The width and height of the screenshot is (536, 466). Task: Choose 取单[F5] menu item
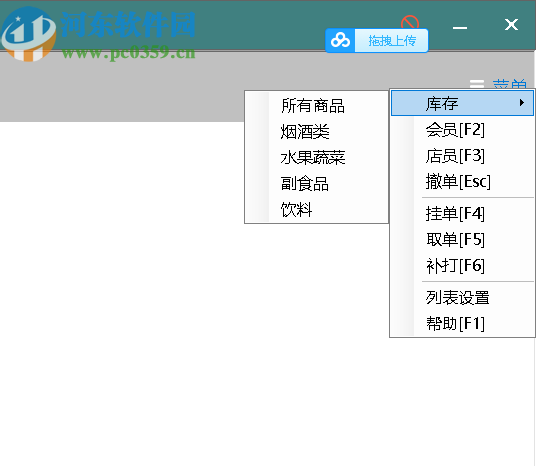[462, 240]
